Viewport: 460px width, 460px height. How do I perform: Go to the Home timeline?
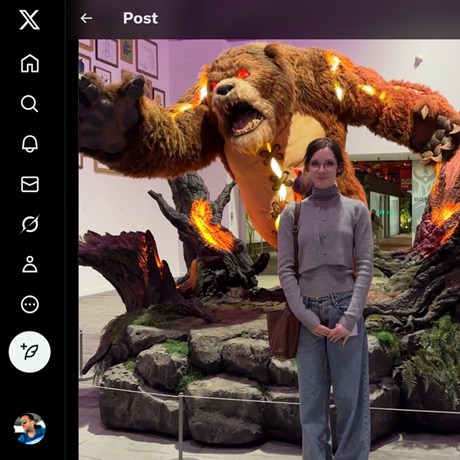tap(30, 63)
